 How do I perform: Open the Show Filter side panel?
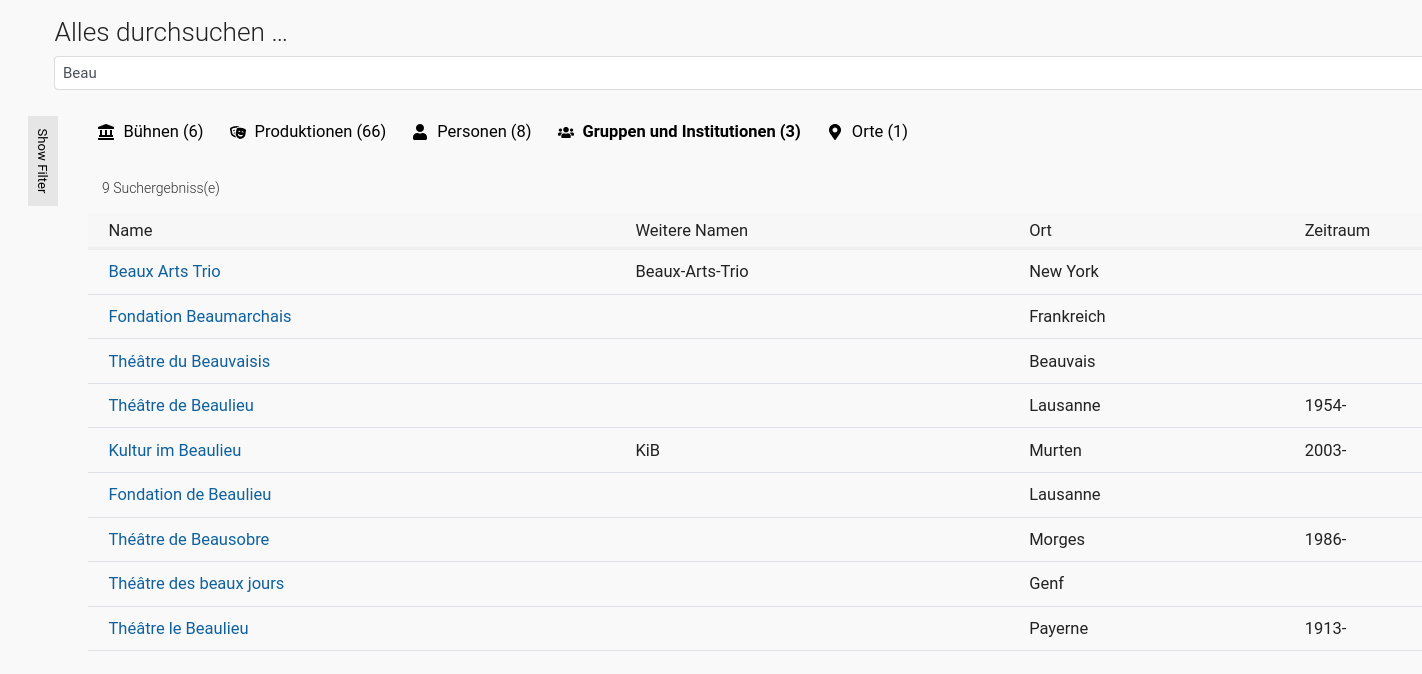(43, 161)
